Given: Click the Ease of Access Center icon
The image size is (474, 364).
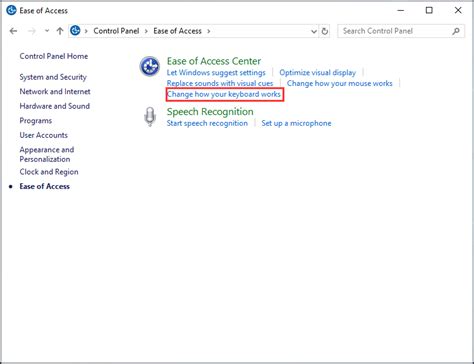Looking at the screenshot, I should click(x=150, y=66).
